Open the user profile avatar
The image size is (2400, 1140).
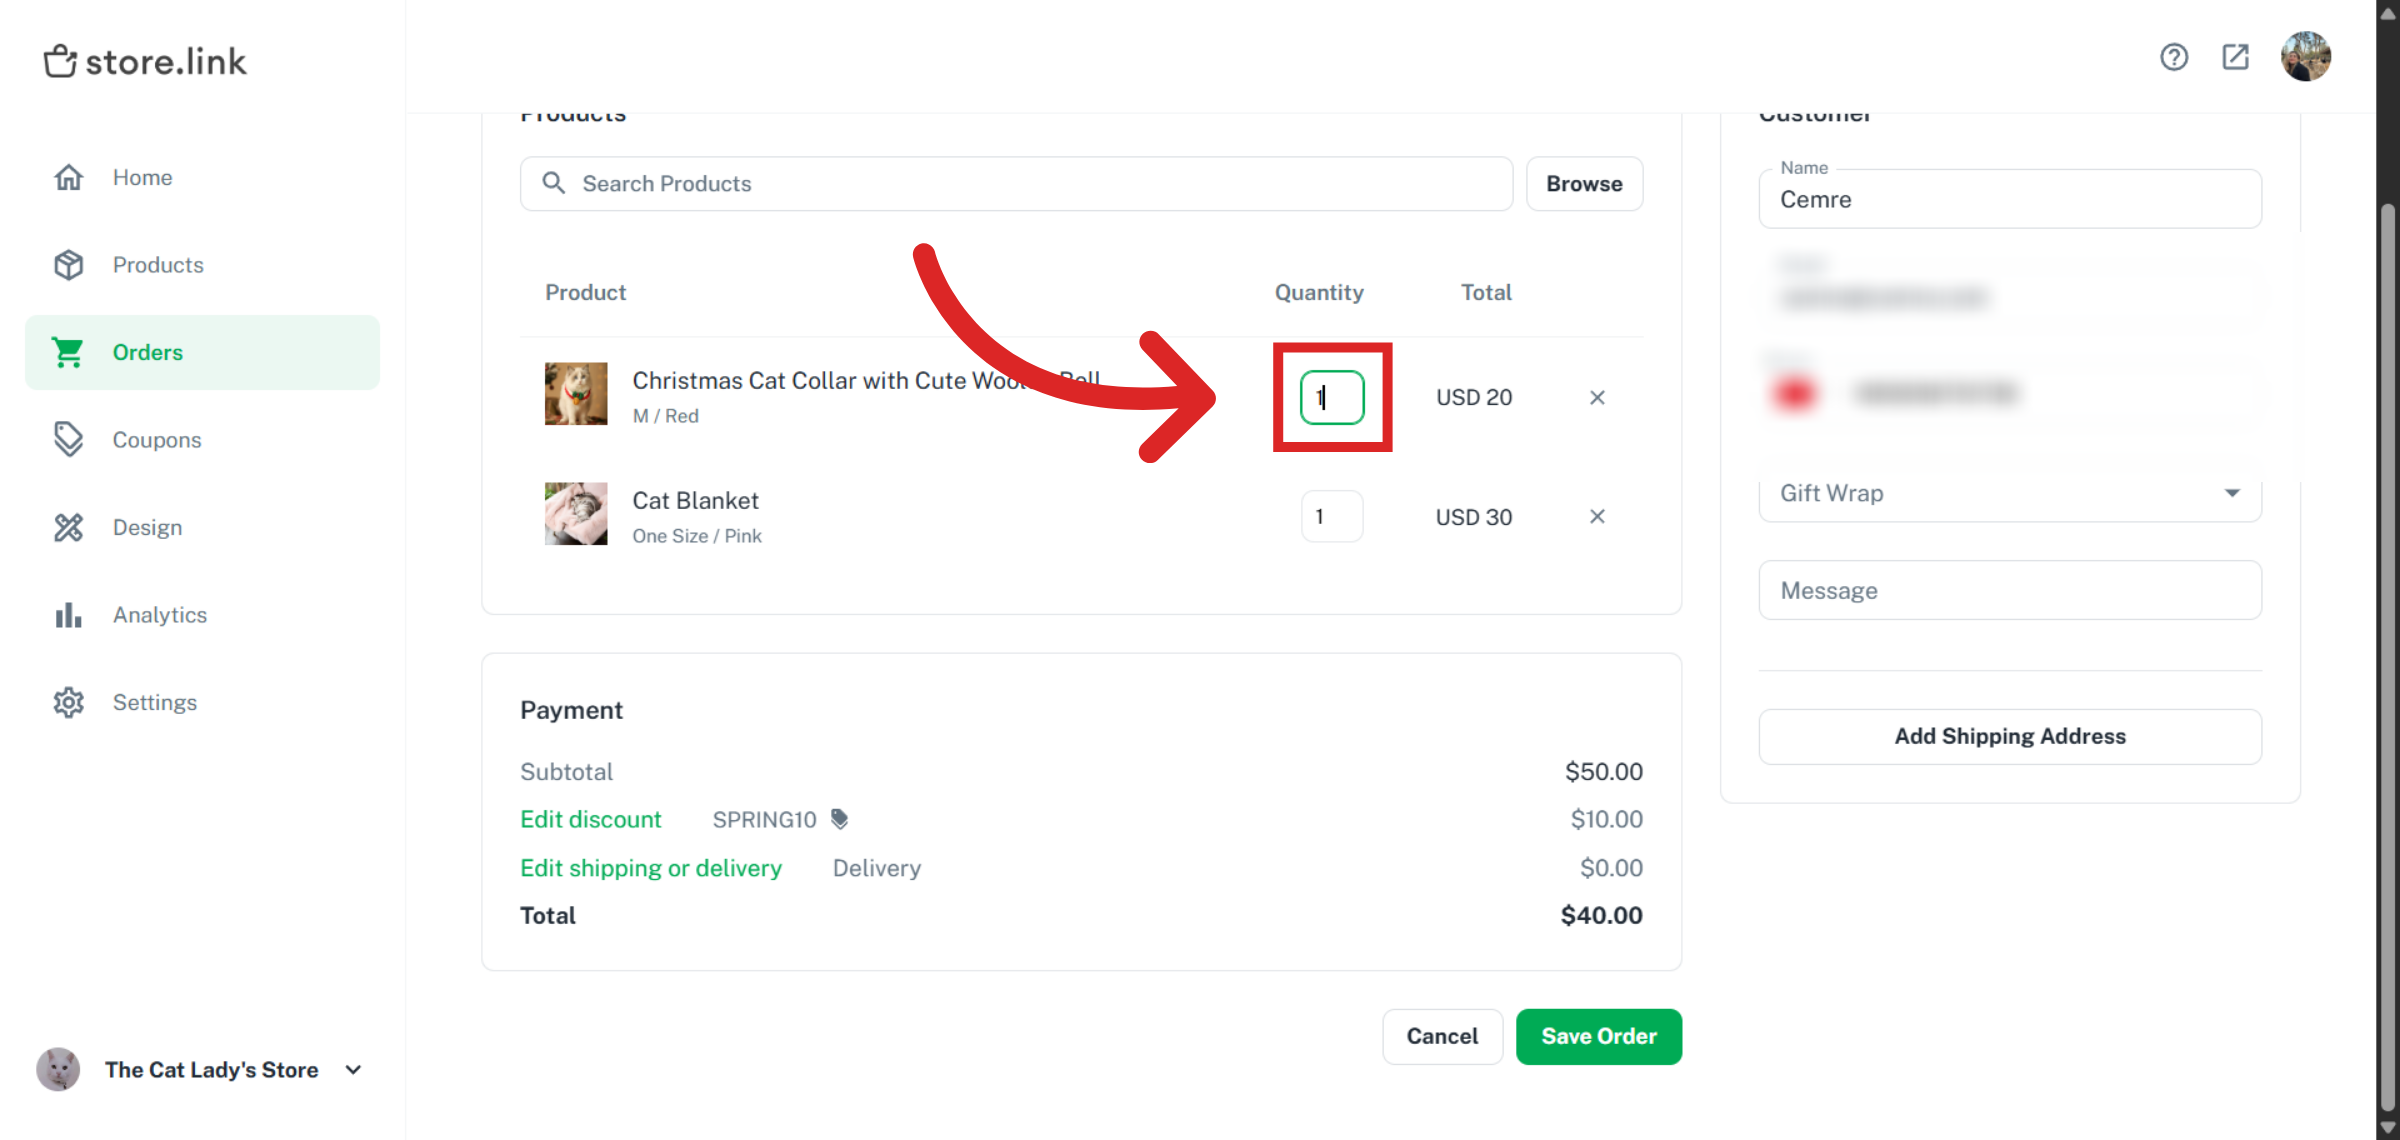click(x=2306, y=56)
